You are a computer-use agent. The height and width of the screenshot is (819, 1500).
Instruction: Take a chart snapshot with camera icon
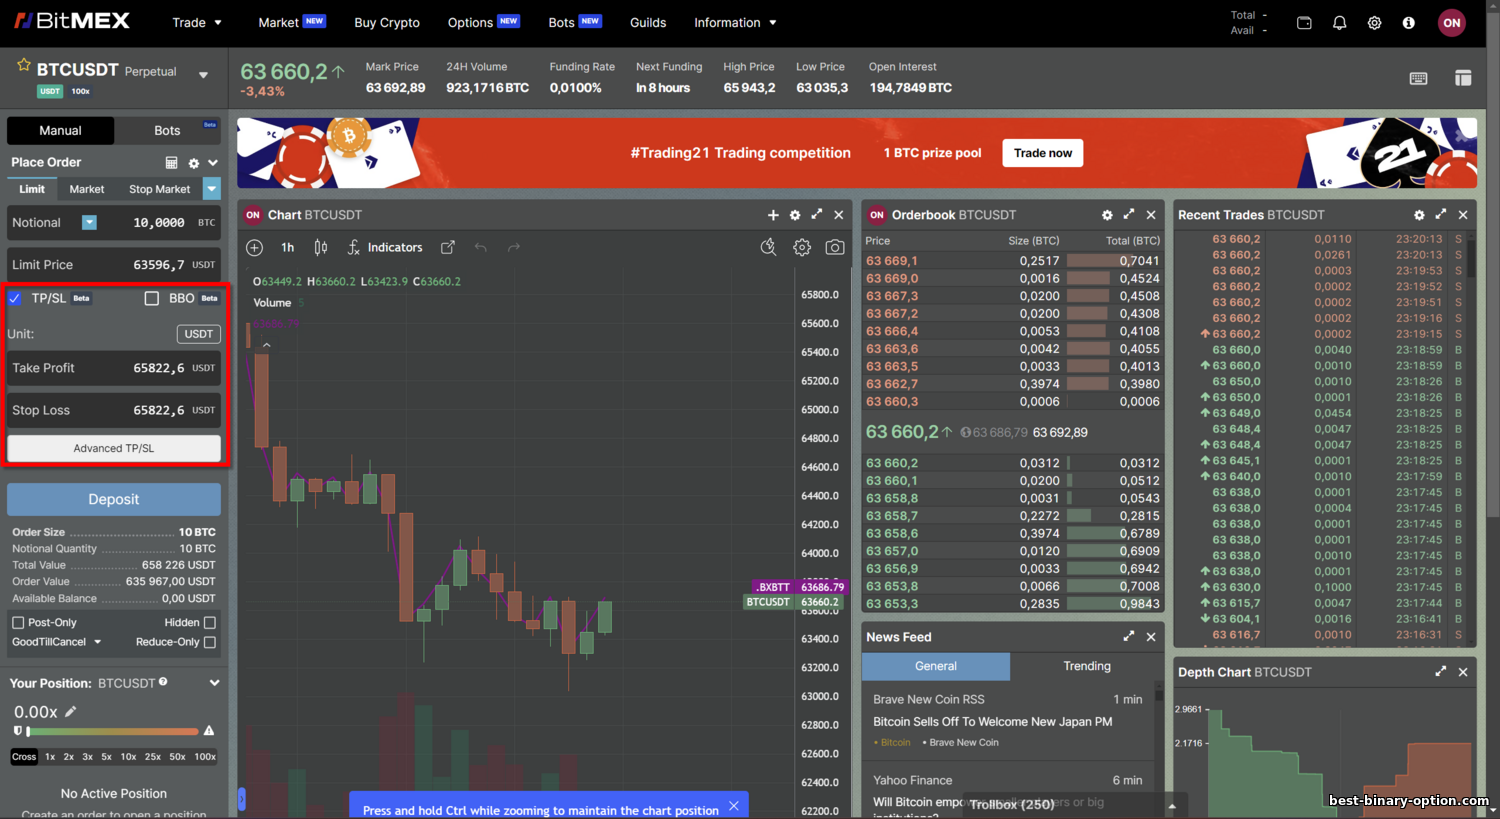[x=835, y=247]
